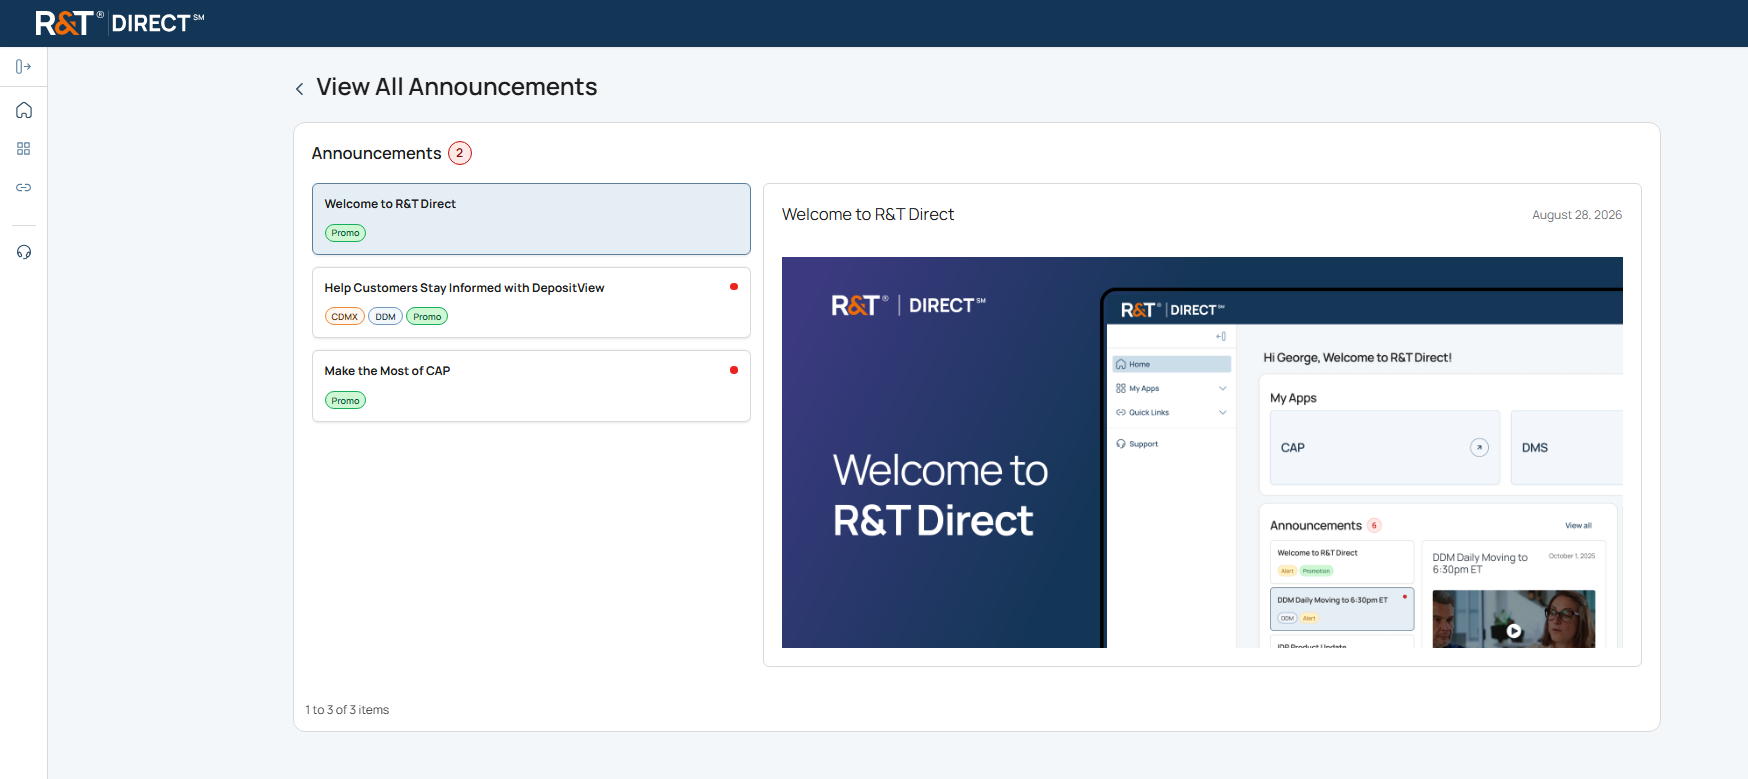Viewport: 1748px width, 779px height.
Task: Go back using chevron beside View All Announcements
Action: (x=299, y=89)
